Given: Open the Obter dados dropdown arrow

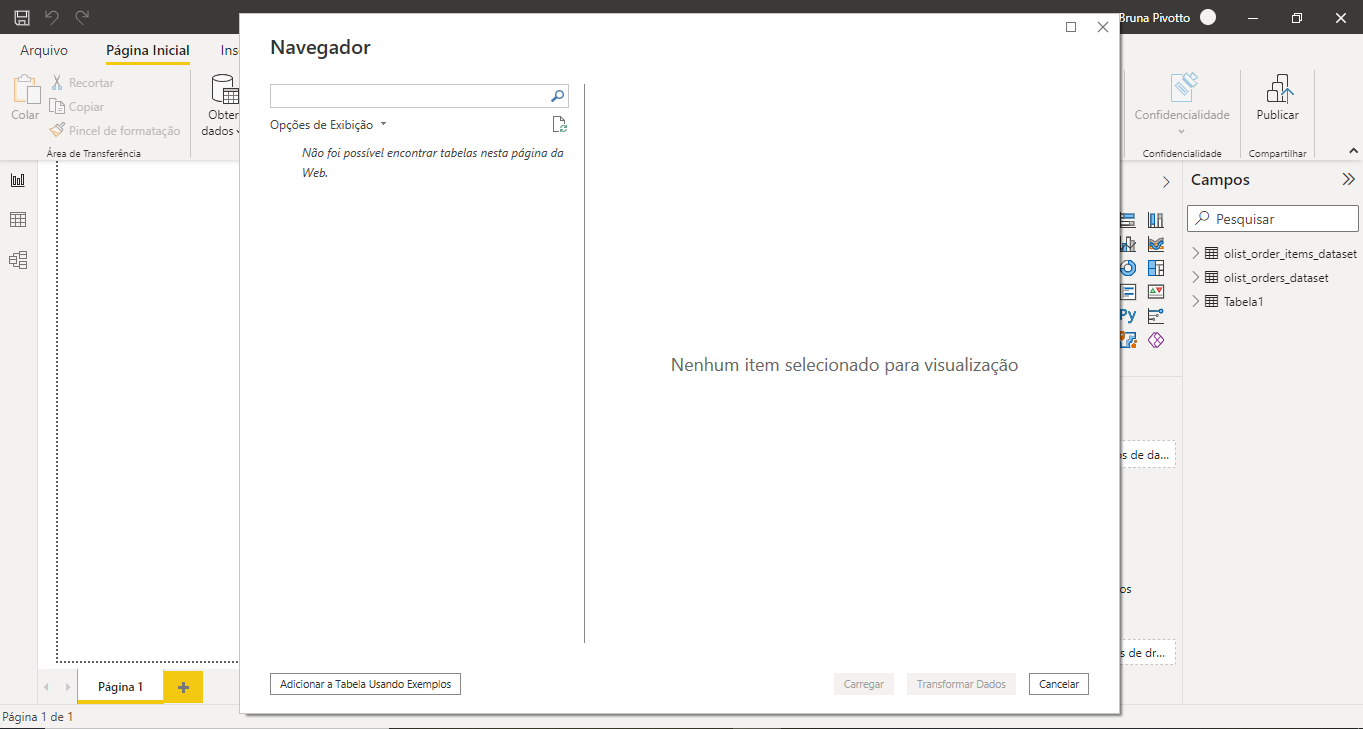Looking at the screenshot, I should point(238,131).
